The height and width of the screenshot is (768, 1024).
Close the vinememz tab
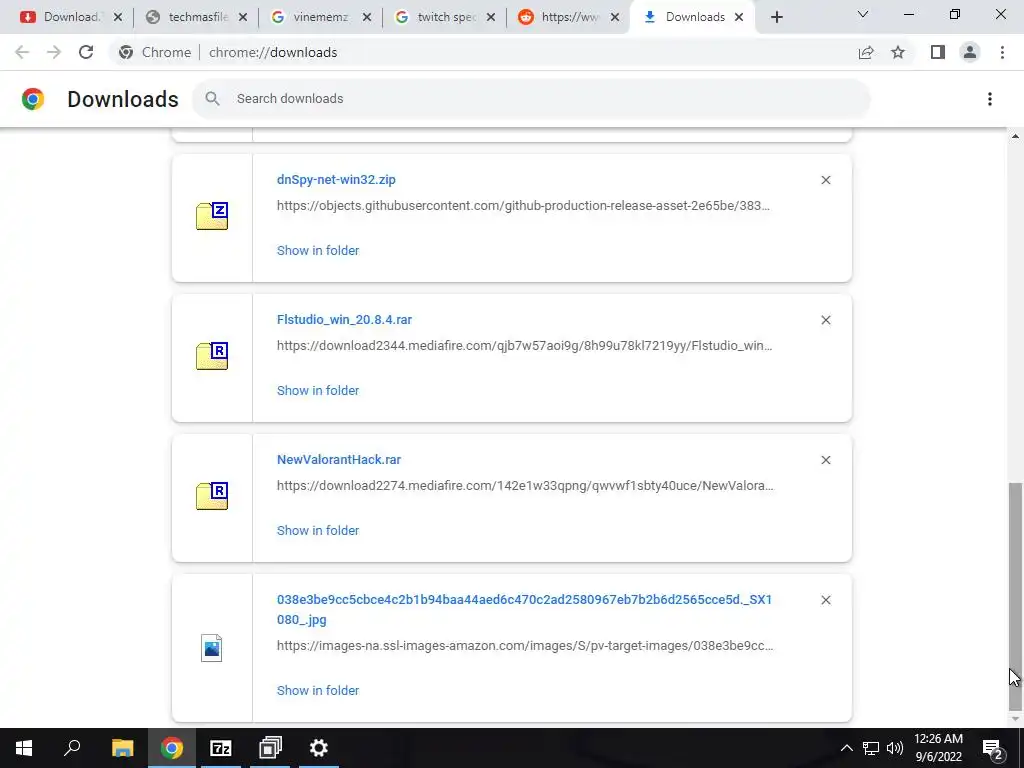tap(366, 17)
